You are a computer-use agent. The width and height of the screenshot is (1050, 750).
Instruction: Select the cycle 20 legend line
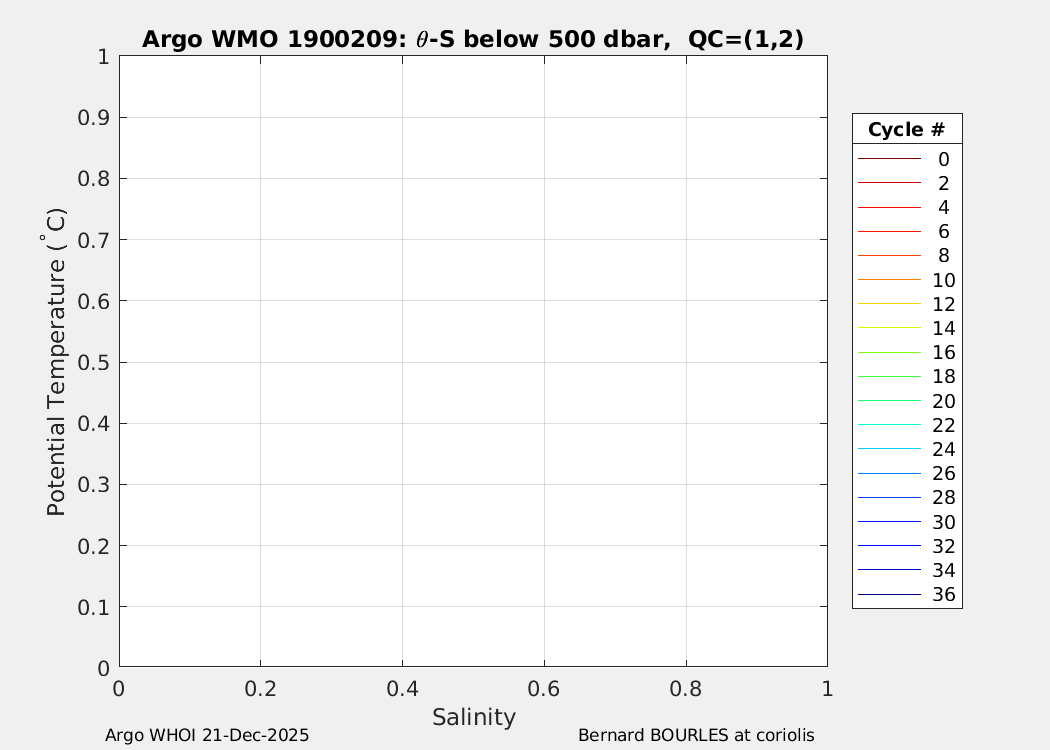pos(888,401)
